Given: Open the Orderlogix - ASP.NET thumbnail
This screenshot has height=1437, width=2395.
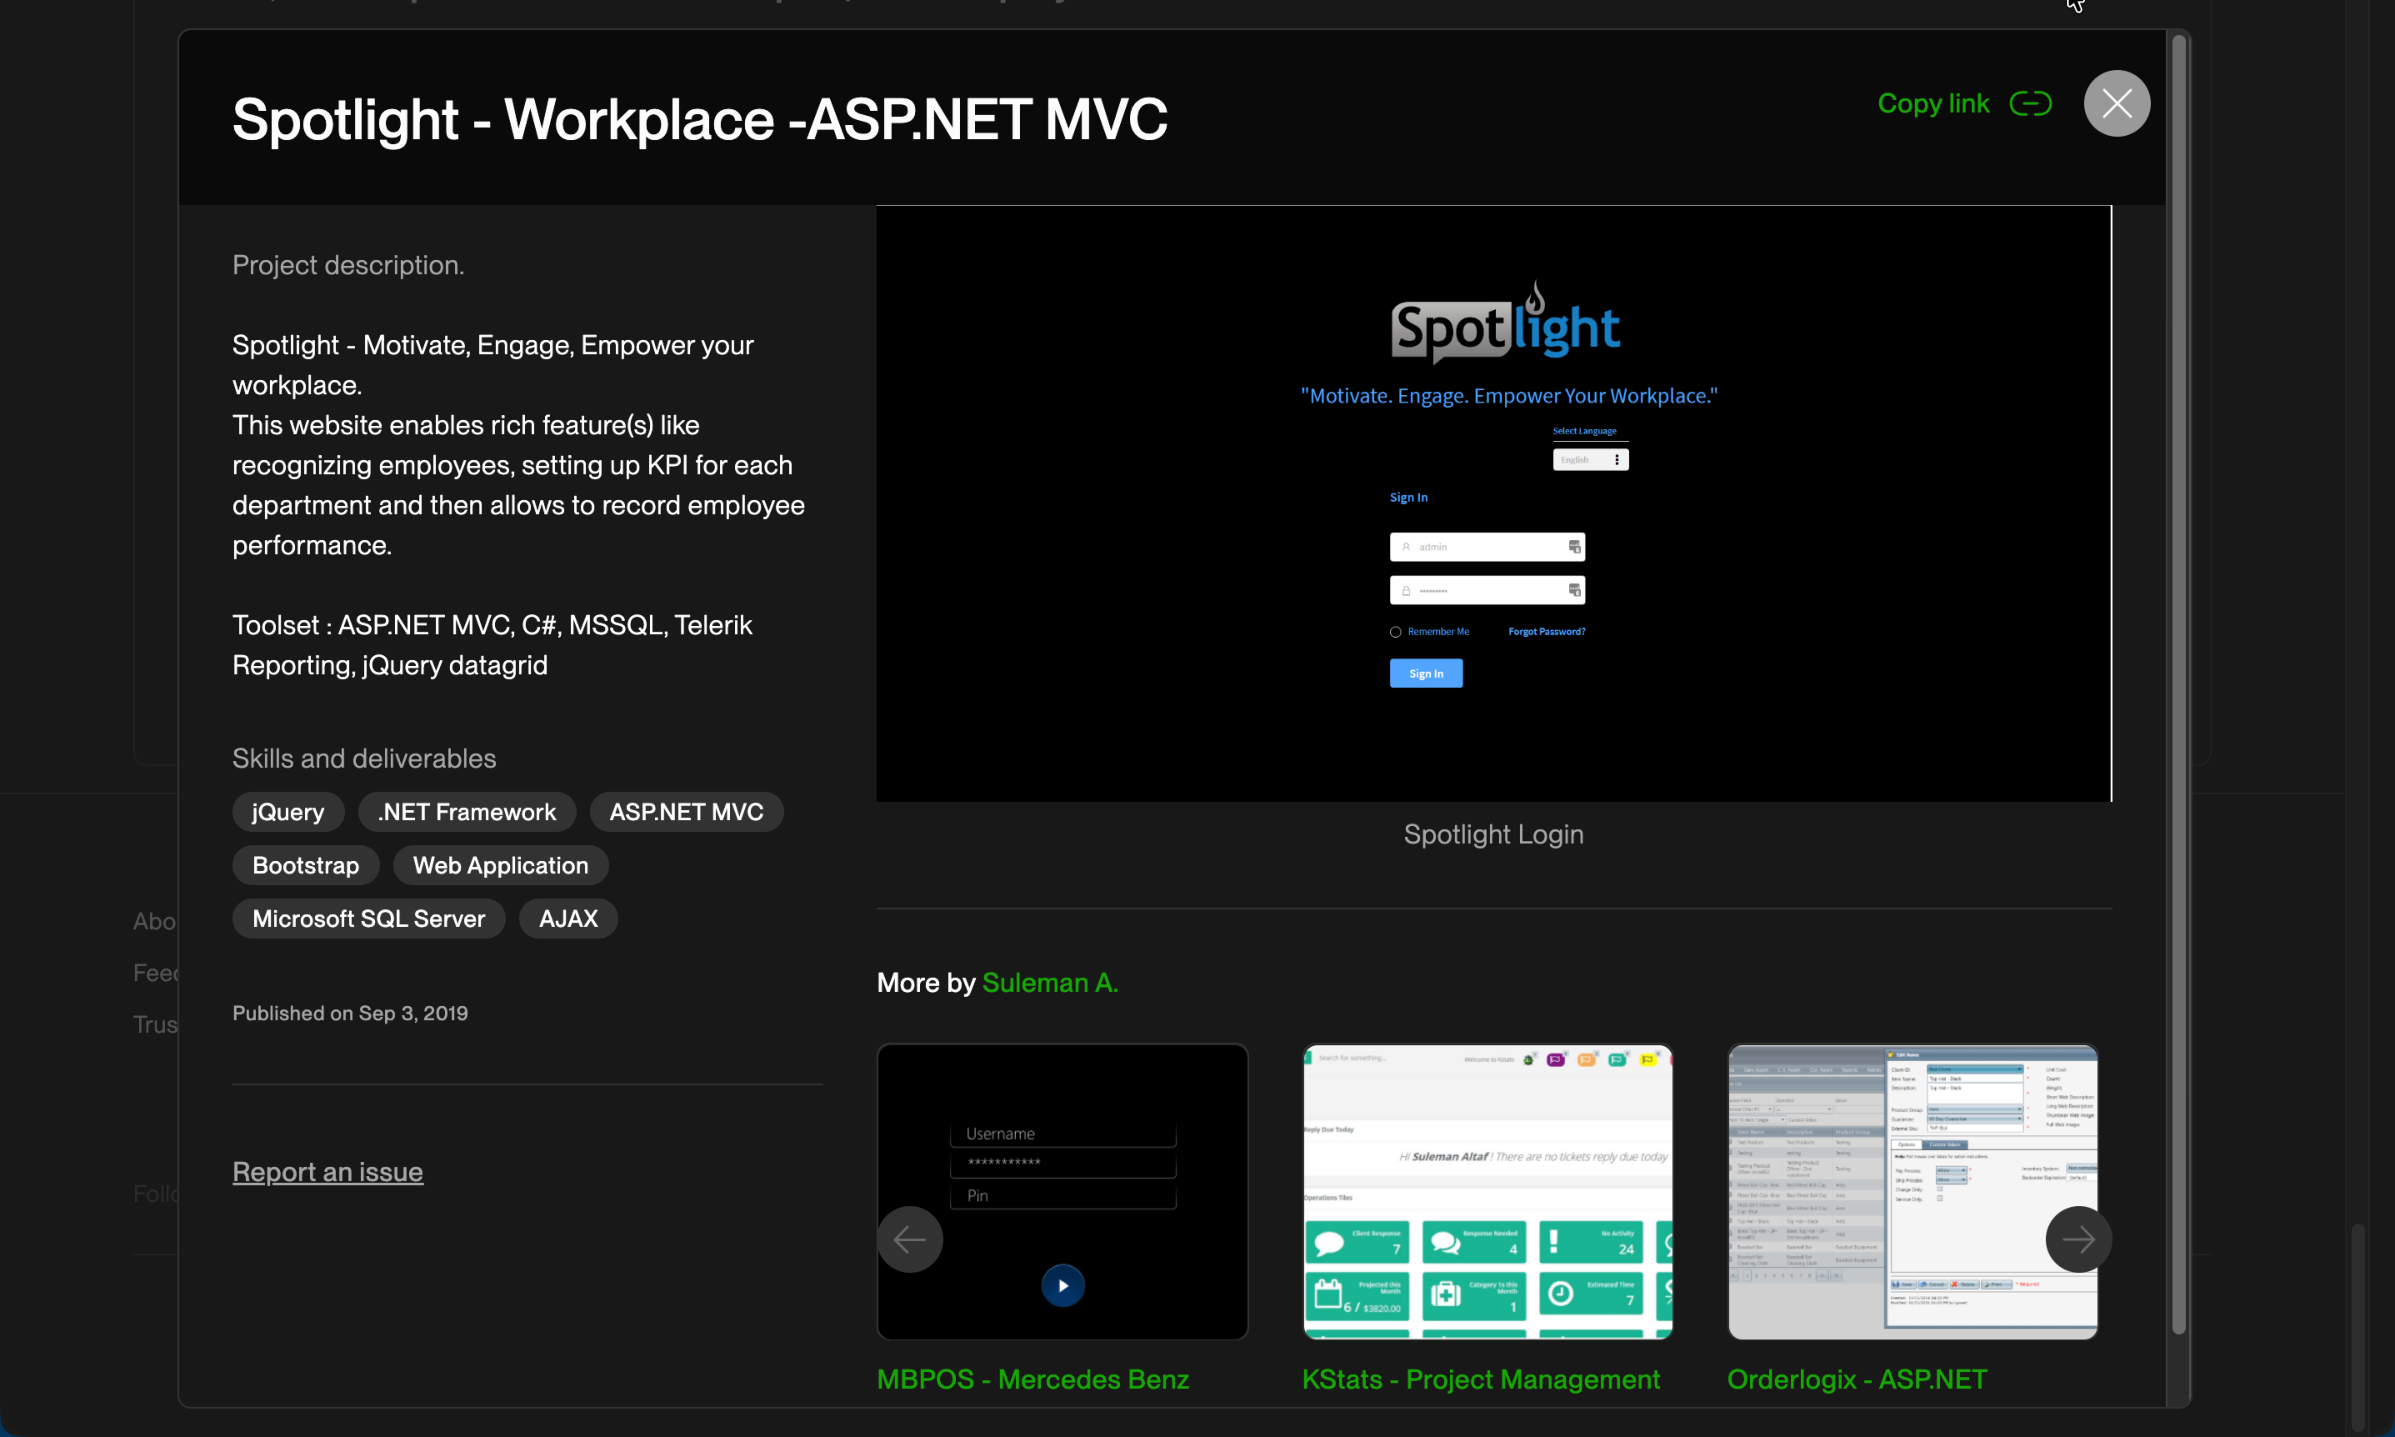Looking at the screenshot, I should (x=1911, y=1192).
